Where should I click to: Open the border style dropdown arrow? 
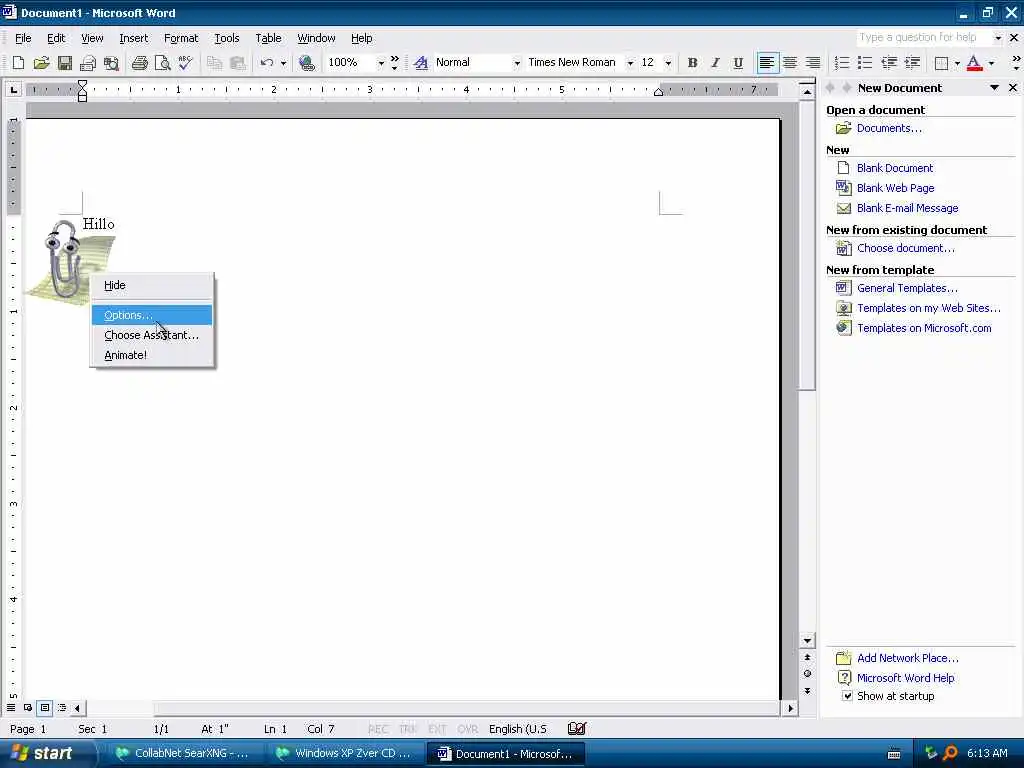[x=957, y=63]
